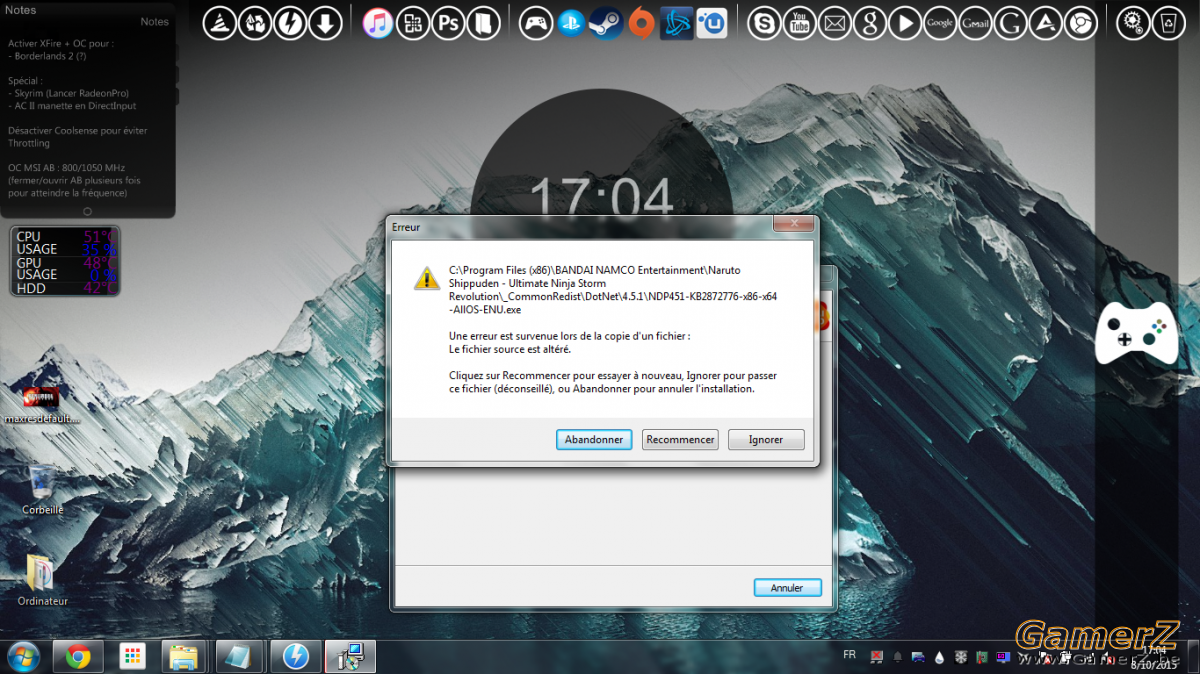This screenshot has height=674, width=1200.
Task: Click the FR language indicator
Action: [x=849, y=655]
